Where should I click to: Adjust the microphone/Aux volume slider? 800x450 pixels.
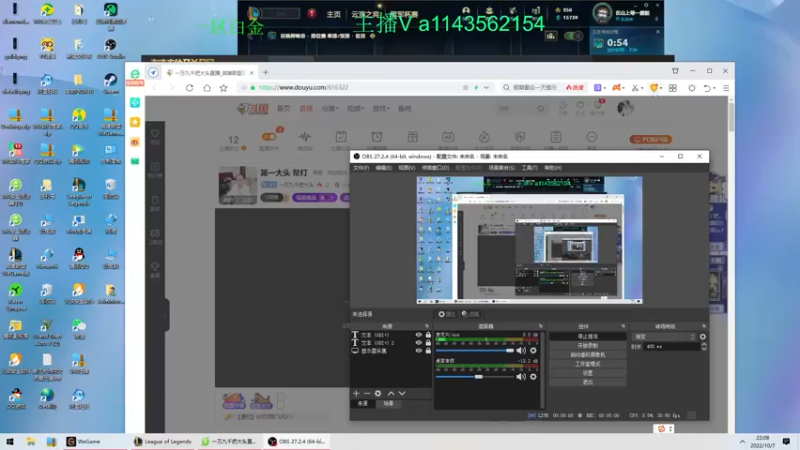474,351
